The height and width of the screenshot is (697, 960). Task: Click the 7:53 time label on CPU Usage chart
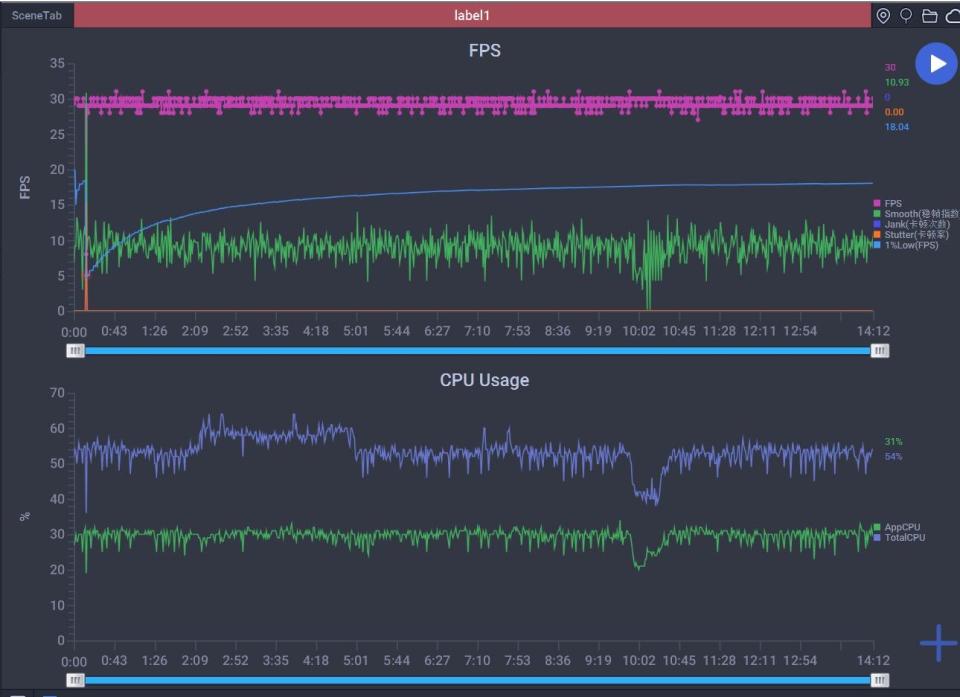[x=517, y=661]
